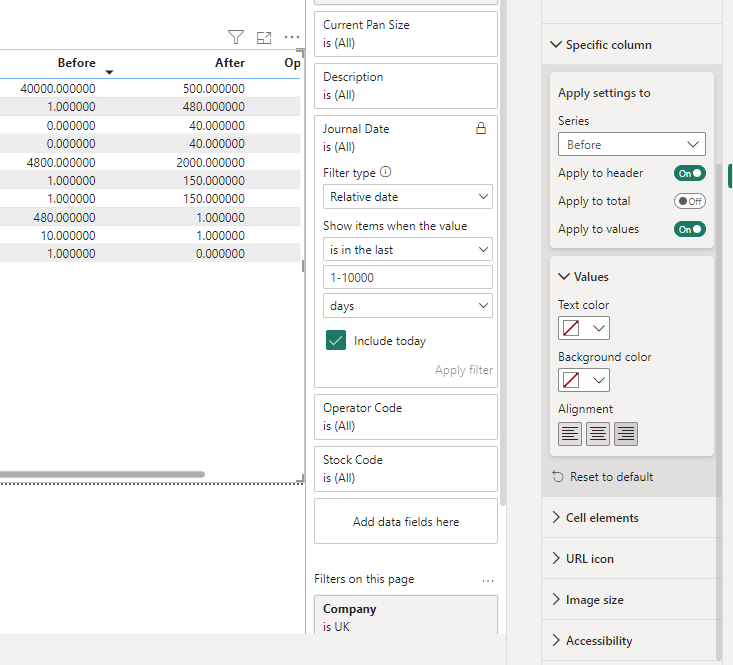Collapse Specific column section
Image resolution: width=733 pixels, height=665 pixels.
[x=556, y=44]
